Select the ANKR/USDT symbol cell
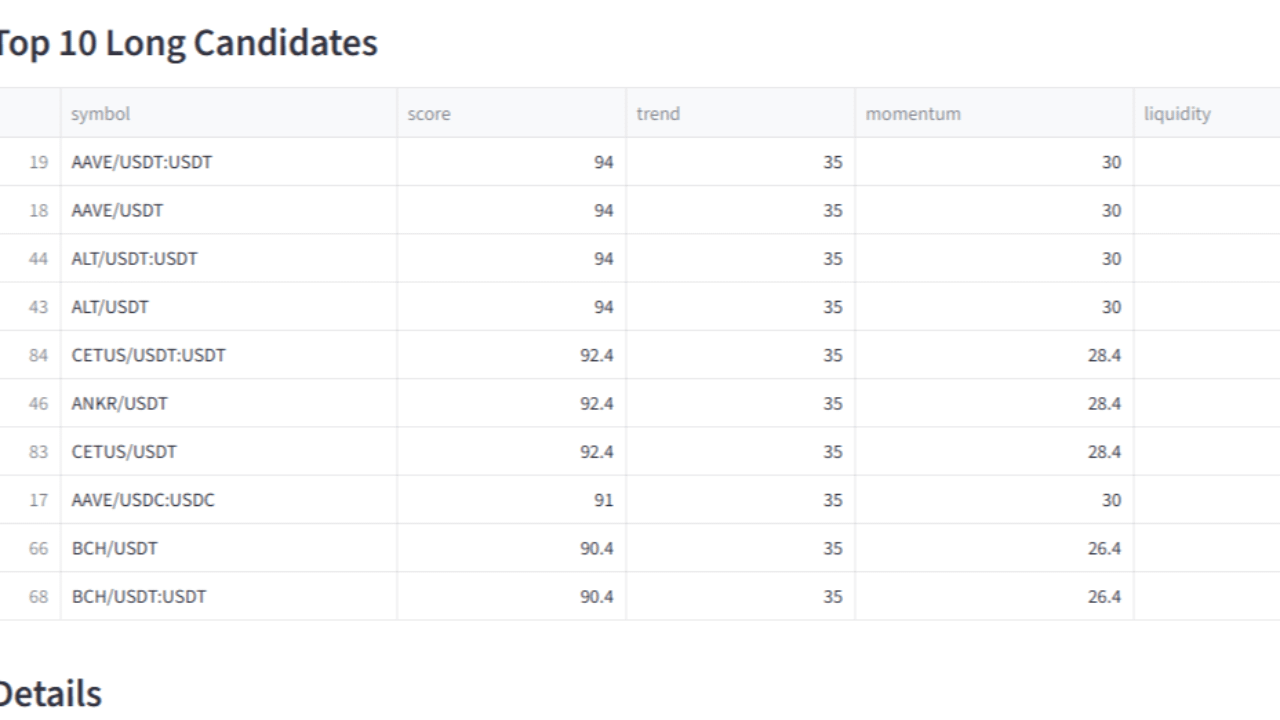The height and width of the screenshot is (720, 1280). click(x=228, y=403)
